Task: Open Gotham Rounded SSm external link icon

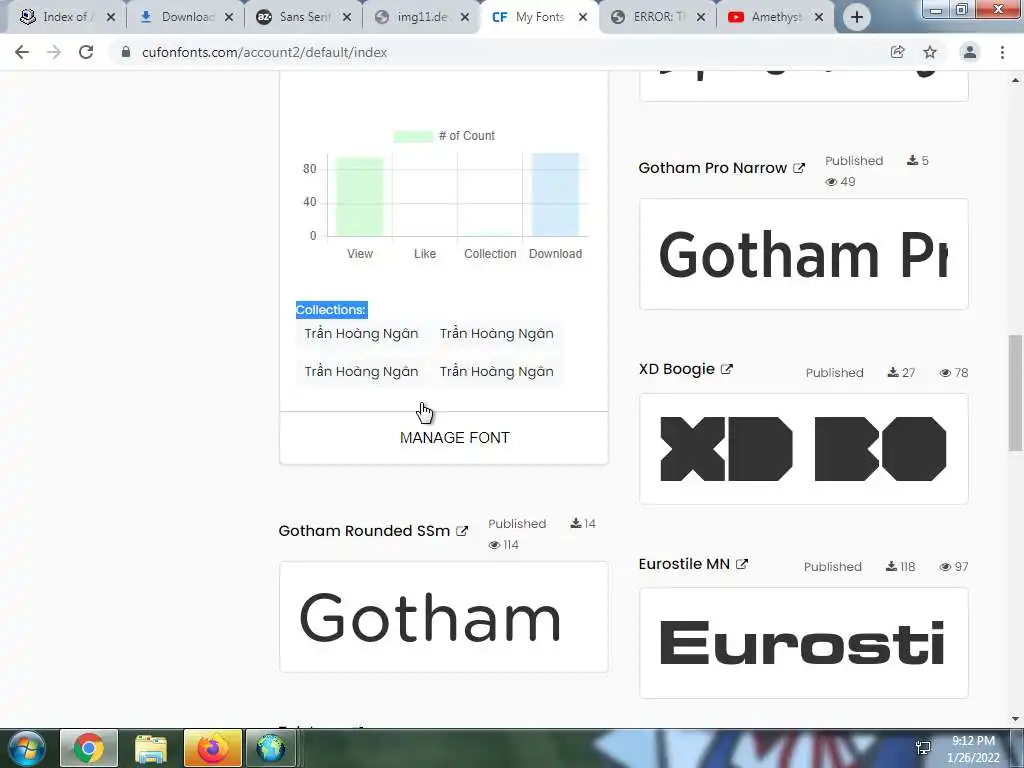Action: (462, 531)
